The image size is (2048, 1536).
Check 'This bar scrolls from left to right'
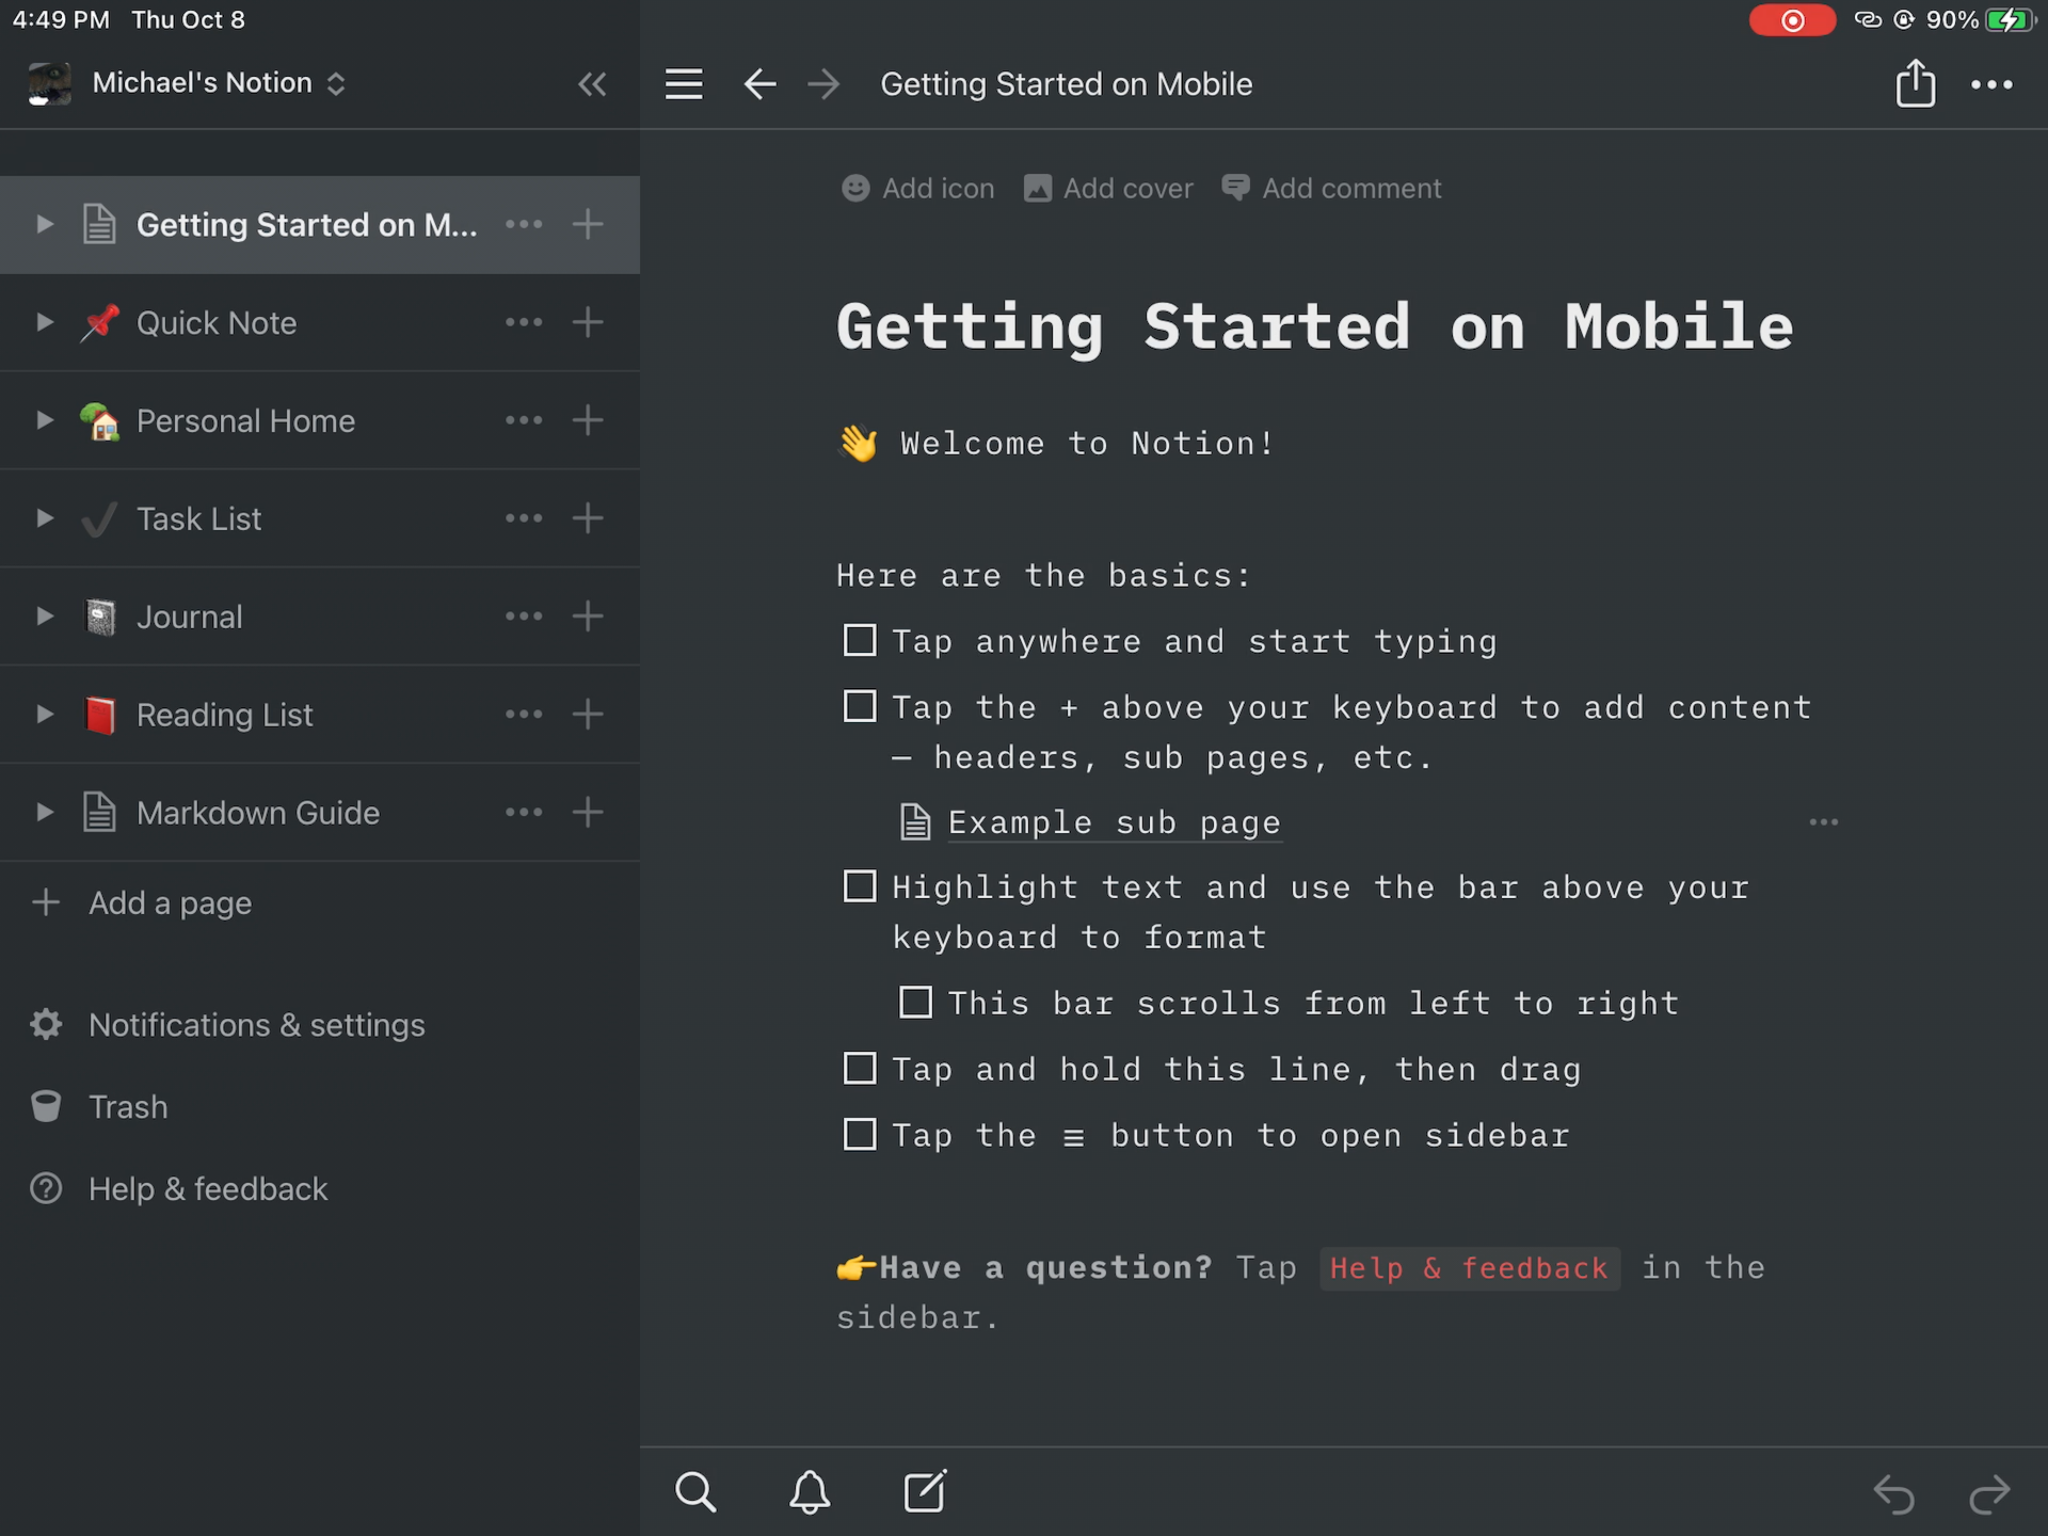point(916,1002)
